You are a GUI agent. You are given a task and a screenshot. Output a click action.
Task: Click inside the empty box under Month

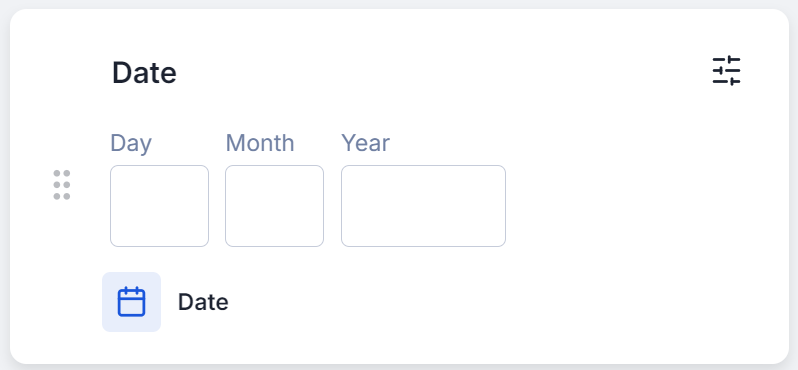[x=274, y=206]
